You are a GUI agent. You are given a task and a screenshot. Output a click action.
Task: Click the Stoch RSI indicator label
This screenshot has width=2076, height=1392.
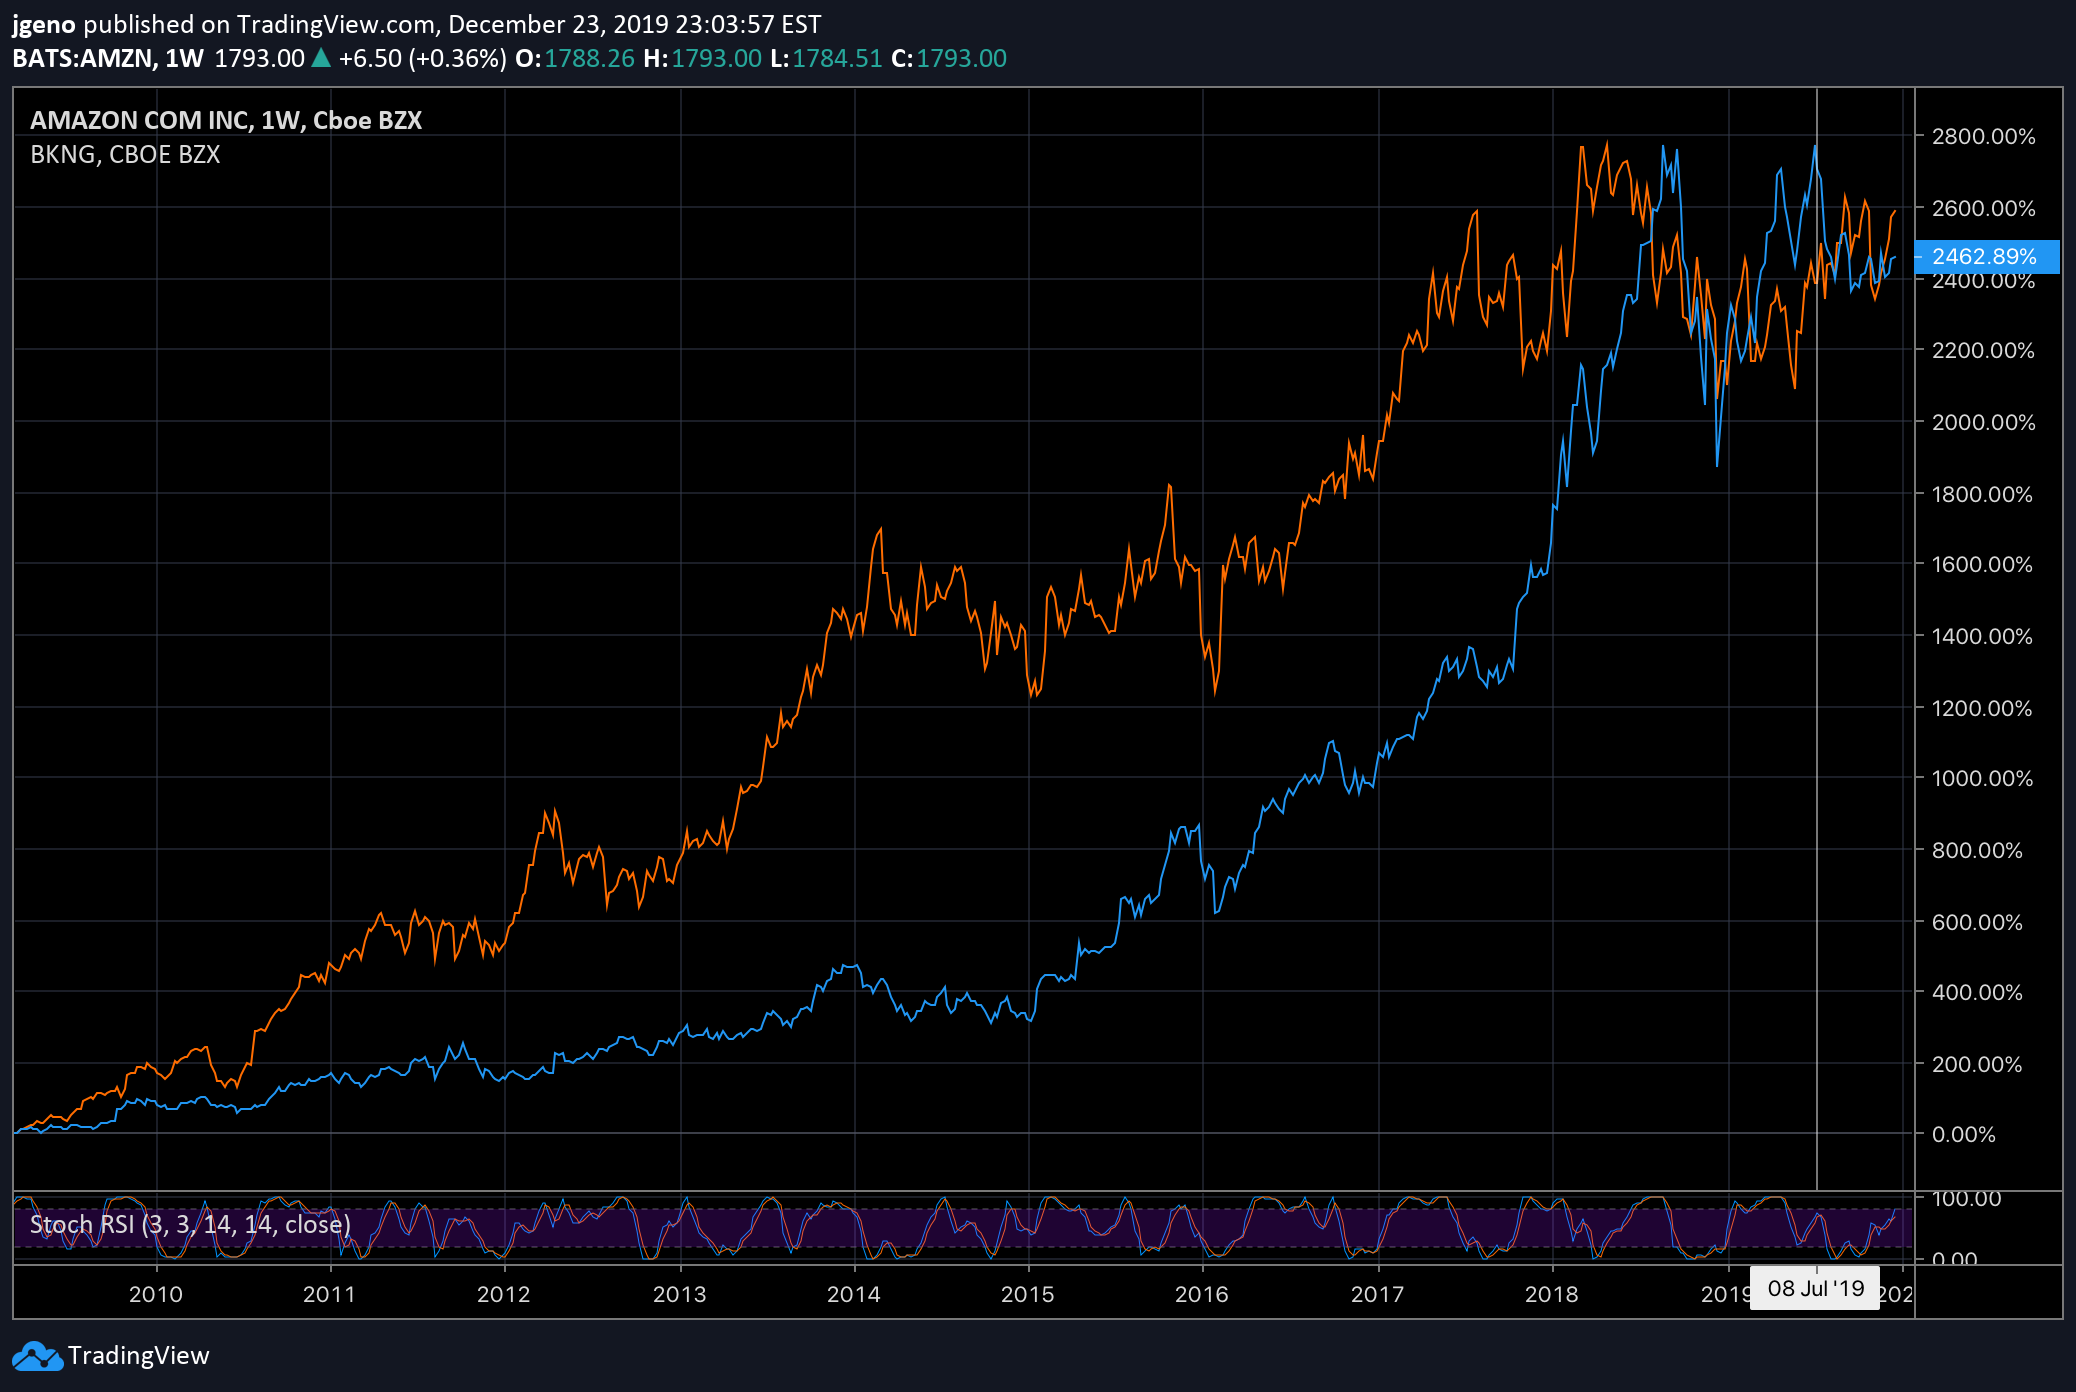pyautogui.click(x=190, y=1225)
